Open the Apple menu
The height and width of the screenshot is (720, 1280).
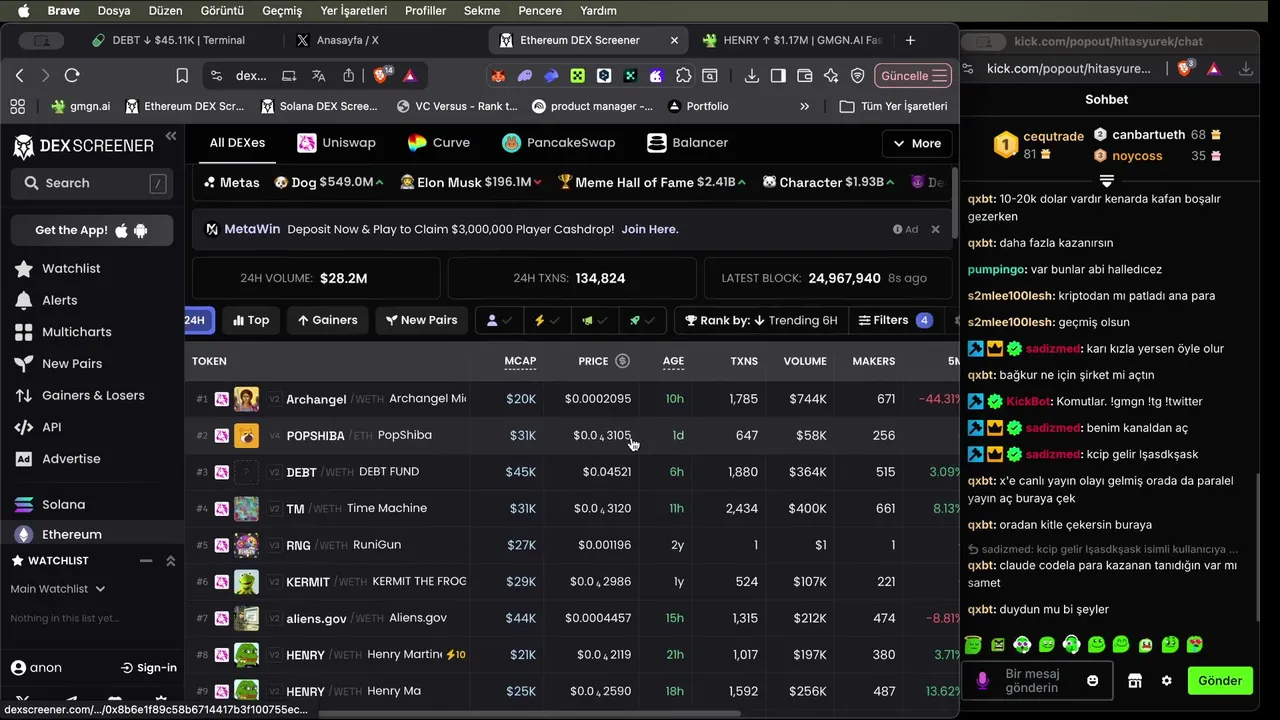(x=22, y=11)
